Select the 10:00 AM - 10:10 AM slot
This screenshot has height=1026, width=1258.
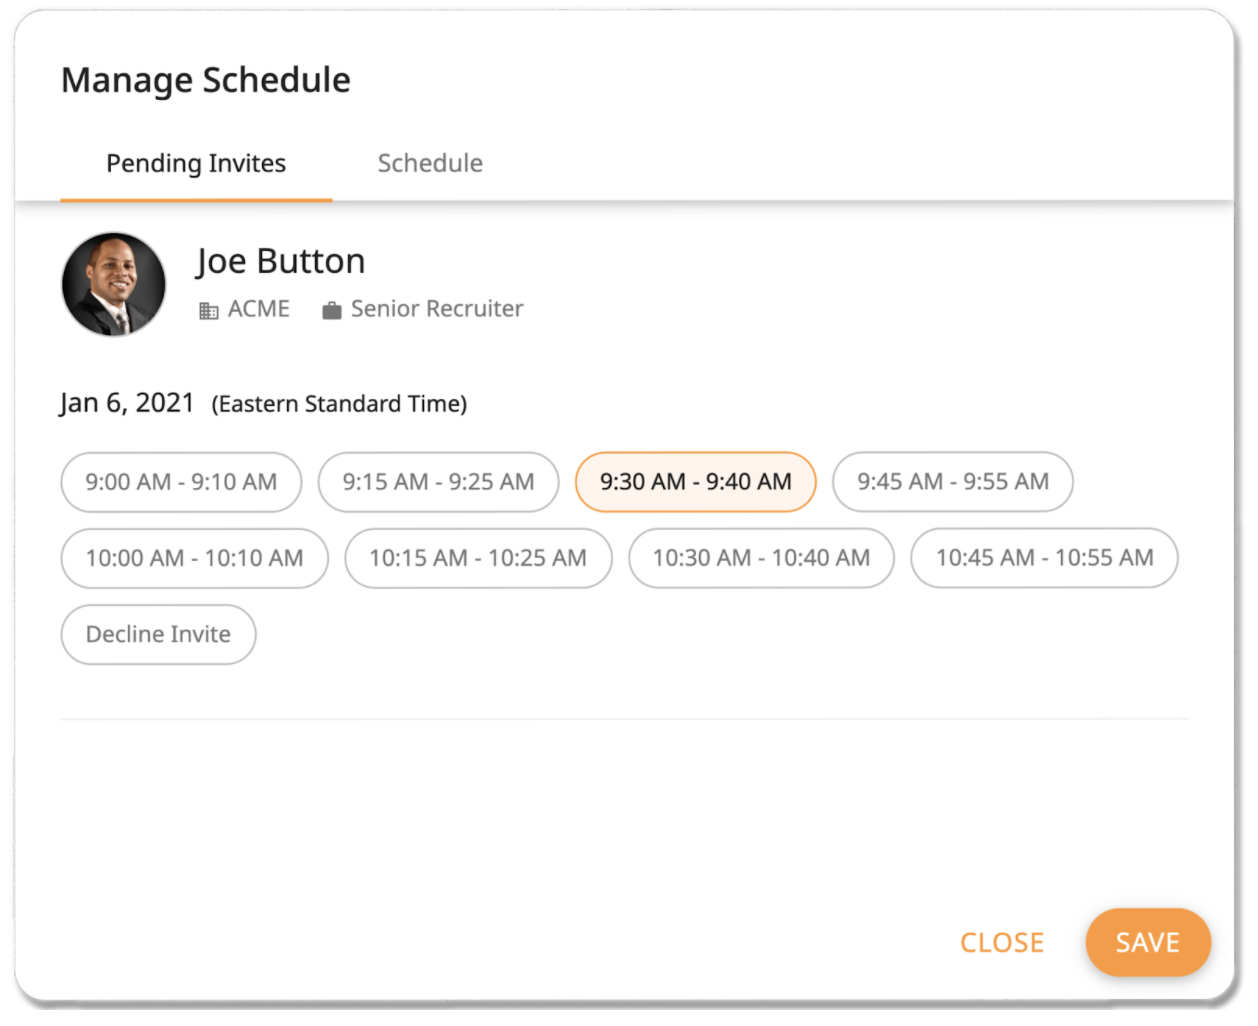point(194,558)
